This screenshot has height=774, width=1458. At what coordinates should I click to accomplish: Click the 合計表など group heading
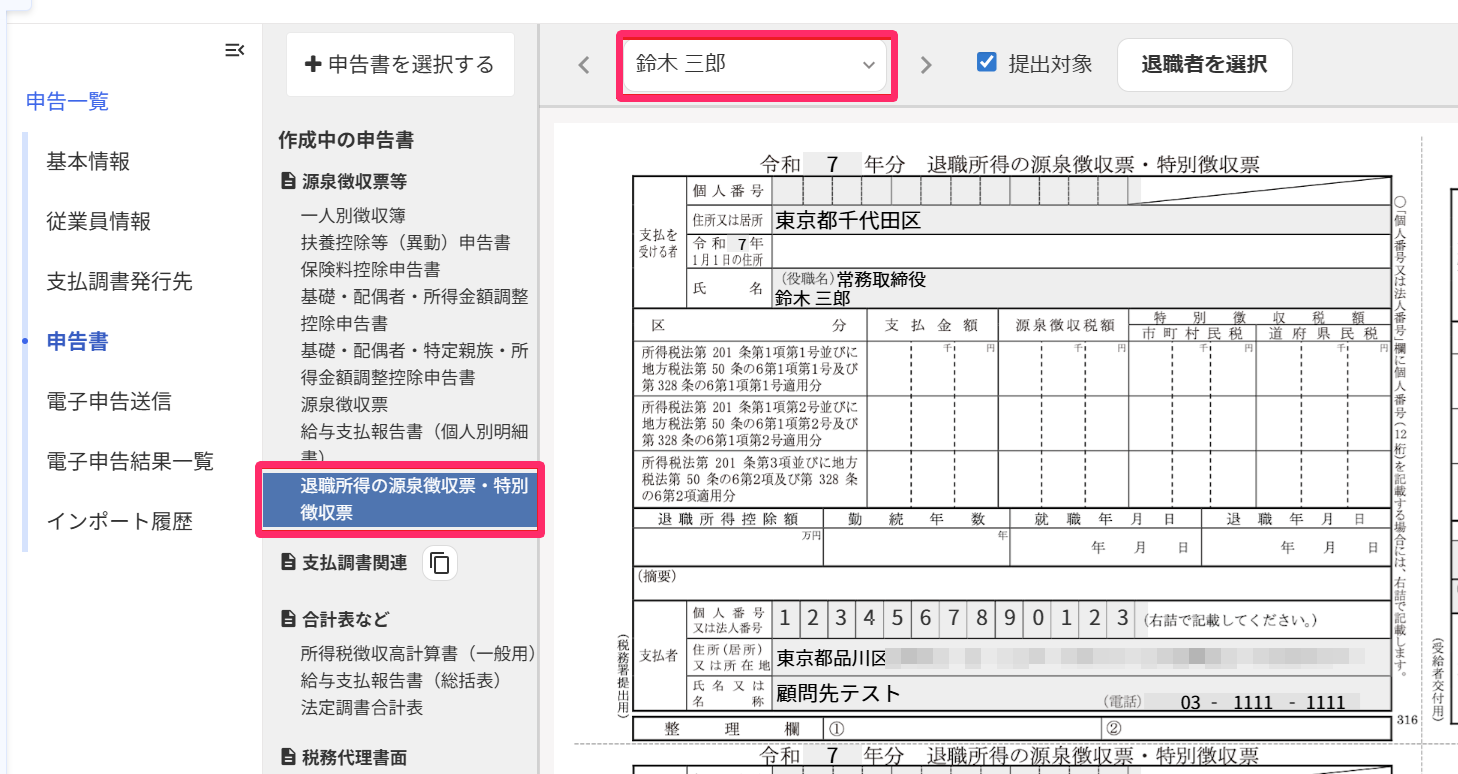346,619
